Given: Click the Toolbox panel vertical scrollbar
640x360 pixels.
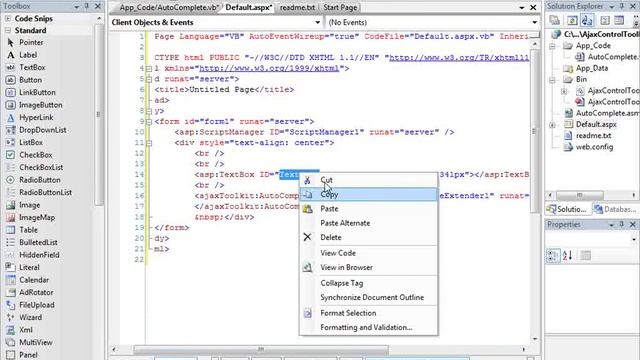Looking at the screenshot, I should [x=99, y=114].
